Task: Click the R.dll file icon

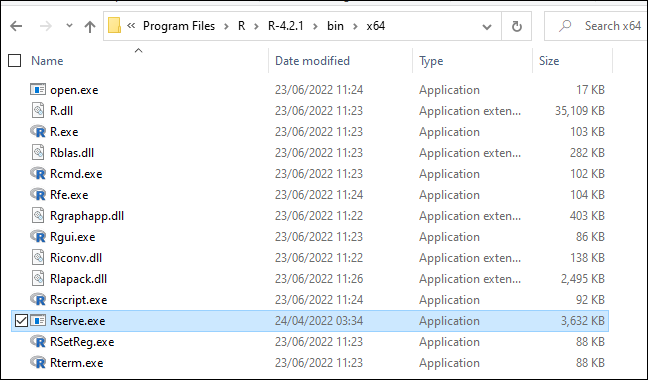Action: [38, 110]
